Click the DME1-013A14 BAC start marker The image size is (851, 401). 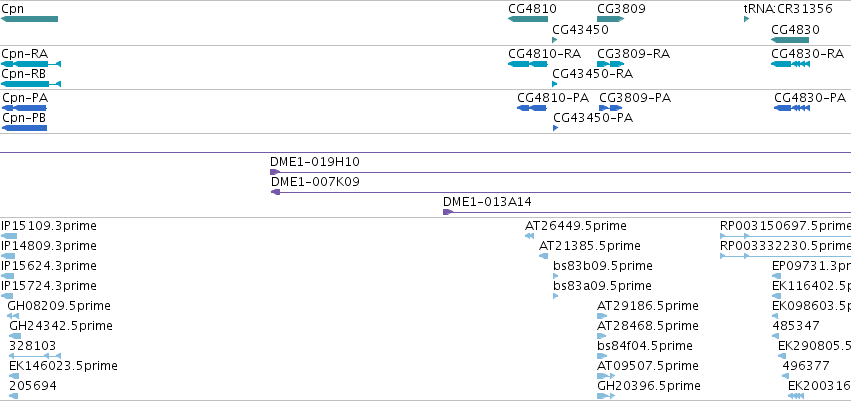coord(448,212)
